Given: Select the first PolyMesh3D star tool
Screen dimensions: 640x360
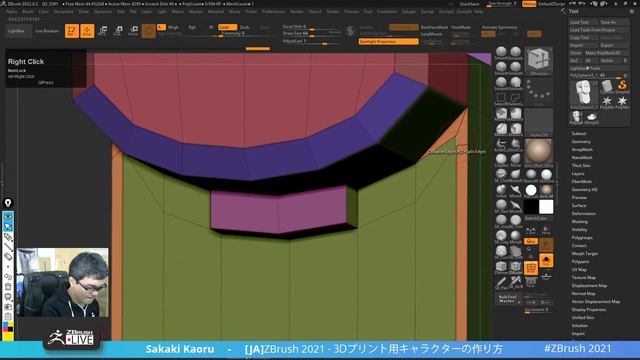Looking at the screenshot, I should coord(607,101).
